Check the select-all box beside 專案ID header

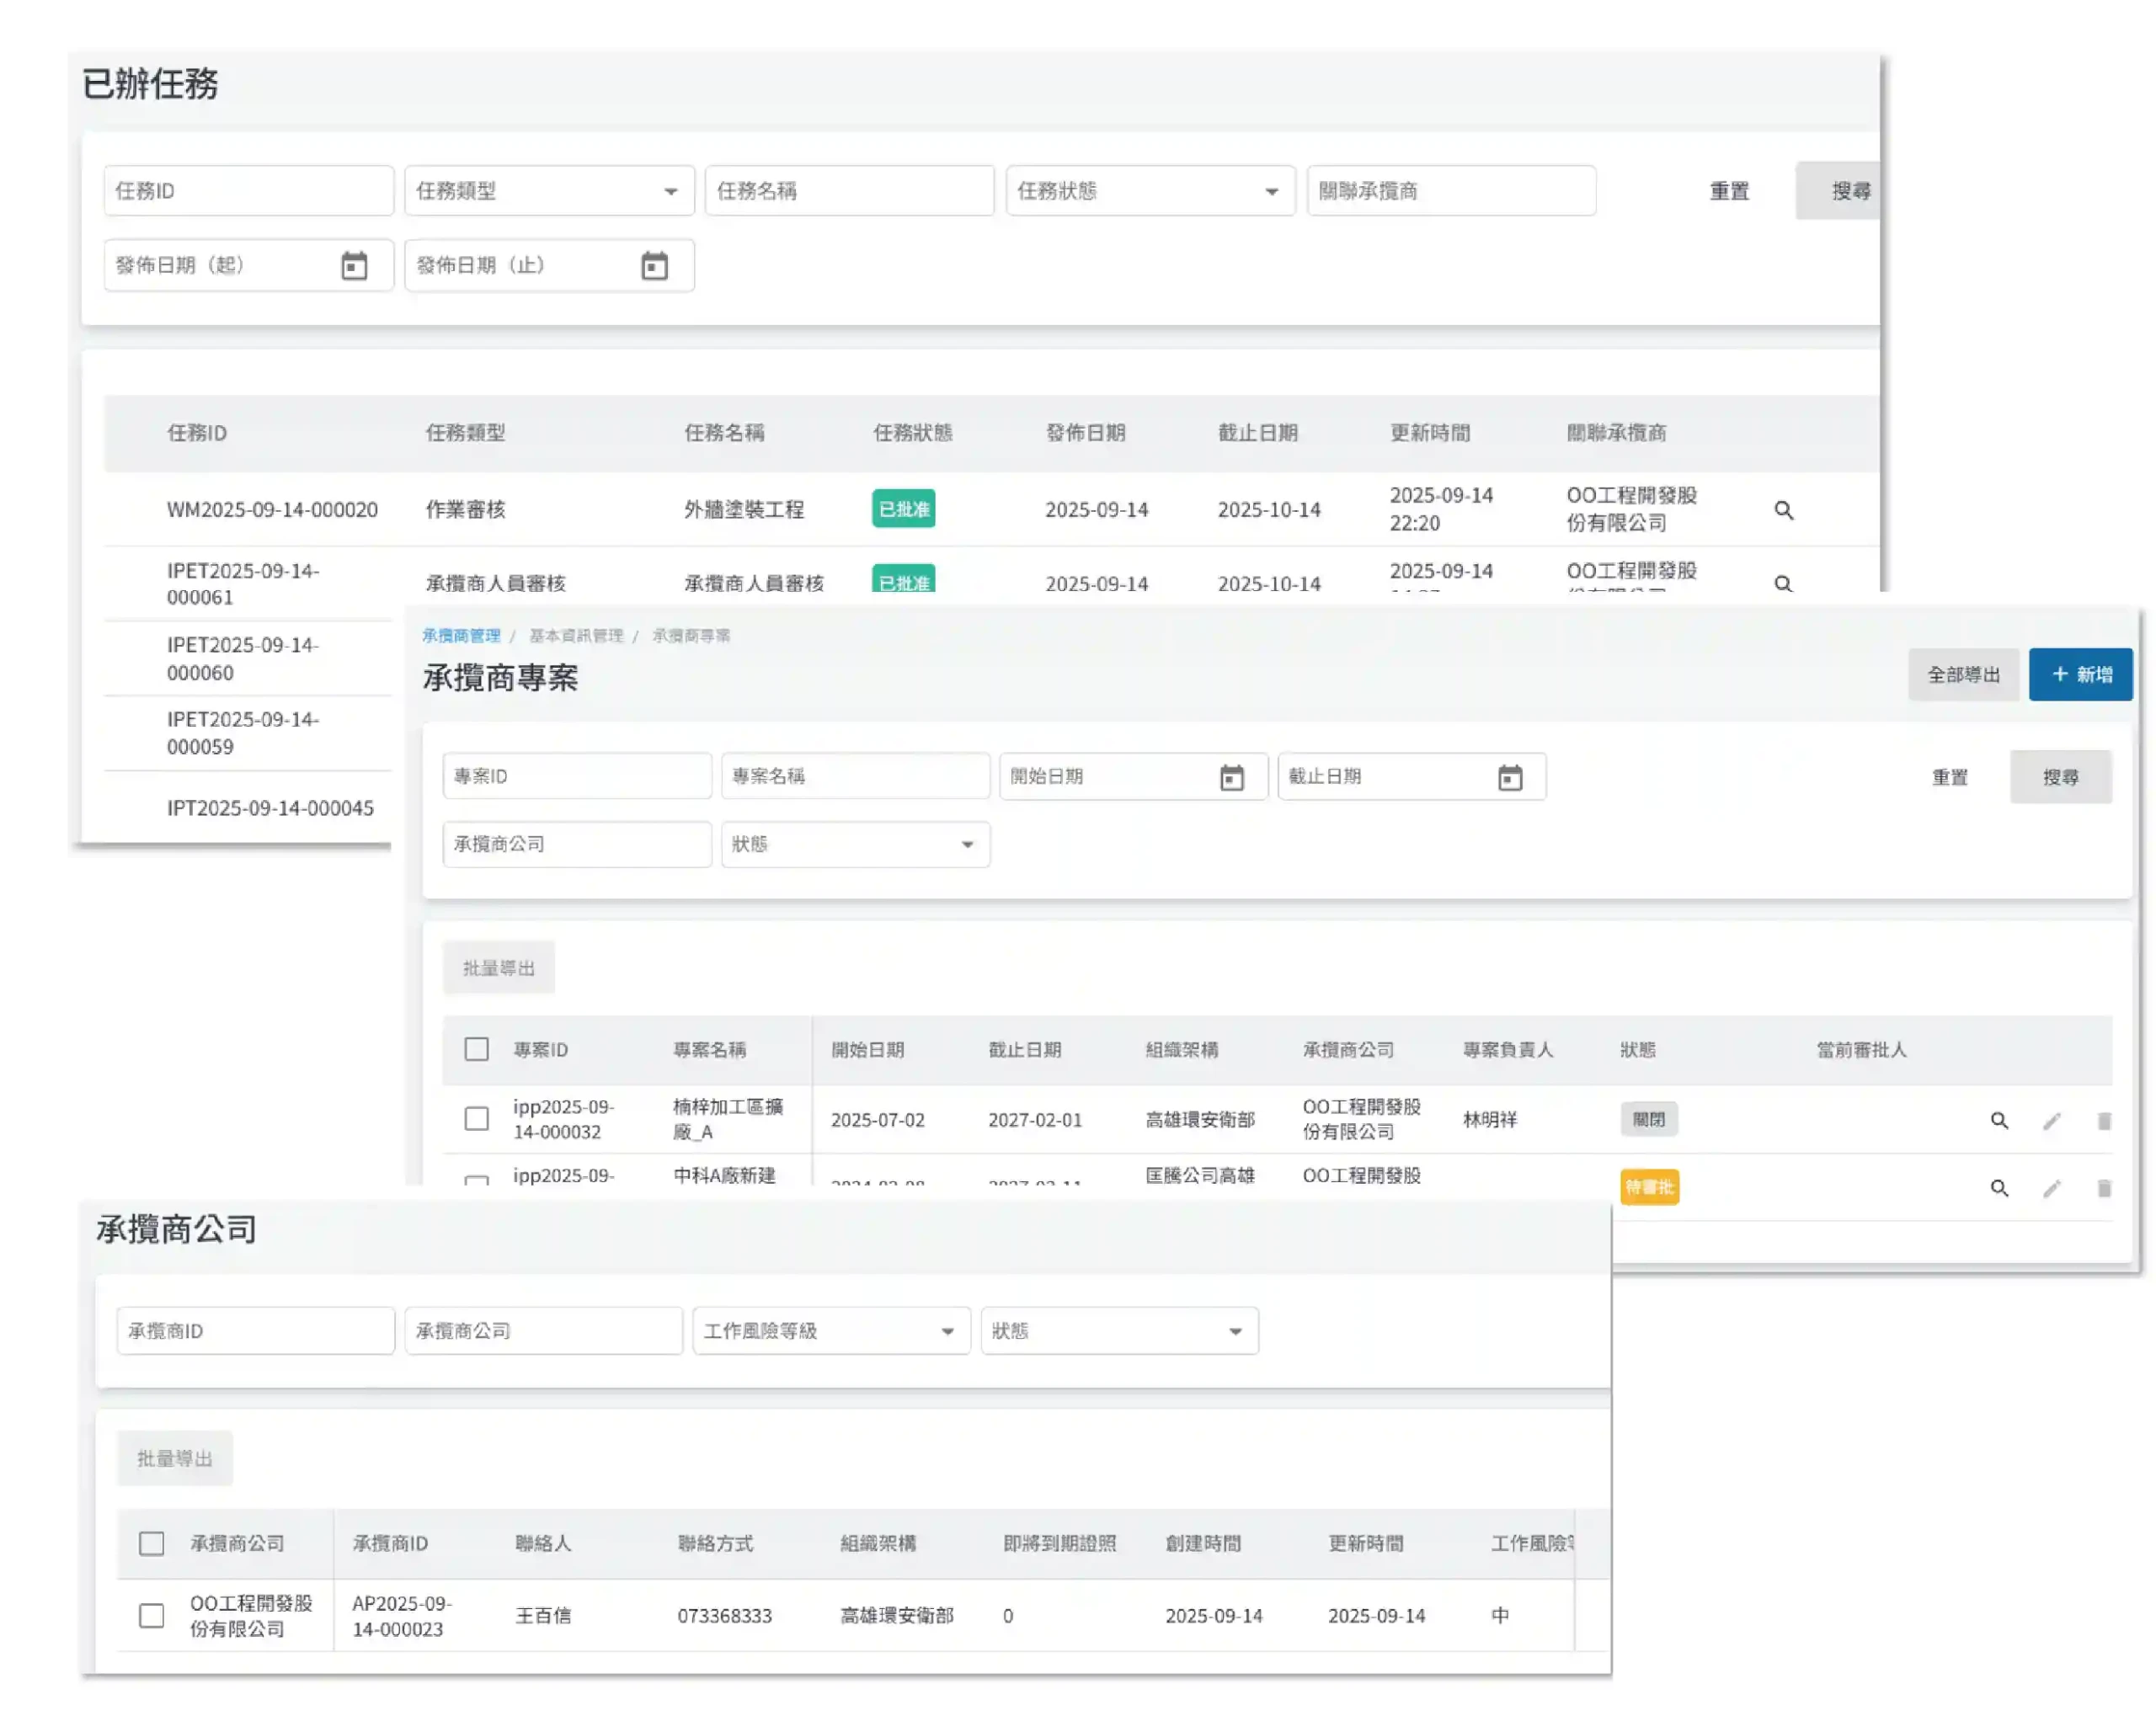[x=477, y=1049]
